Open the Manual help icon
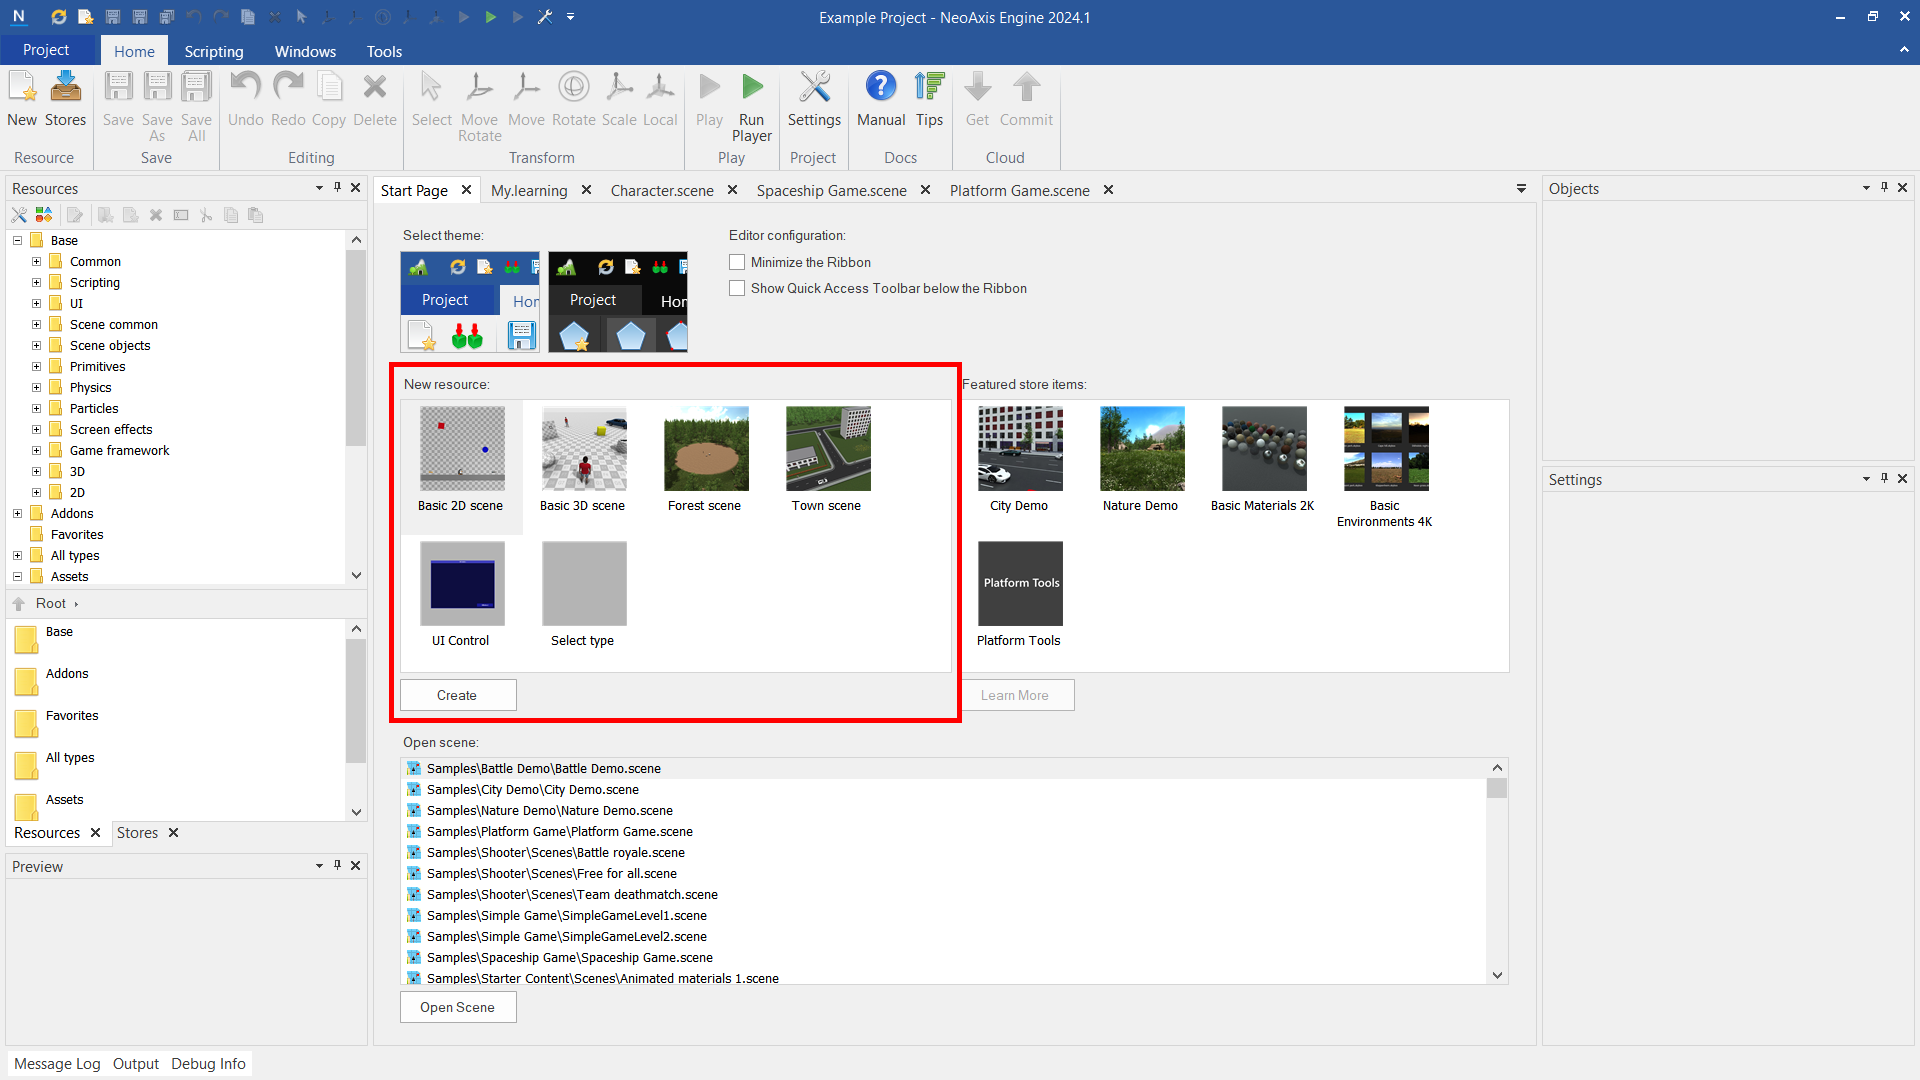 tap(881, 88)
